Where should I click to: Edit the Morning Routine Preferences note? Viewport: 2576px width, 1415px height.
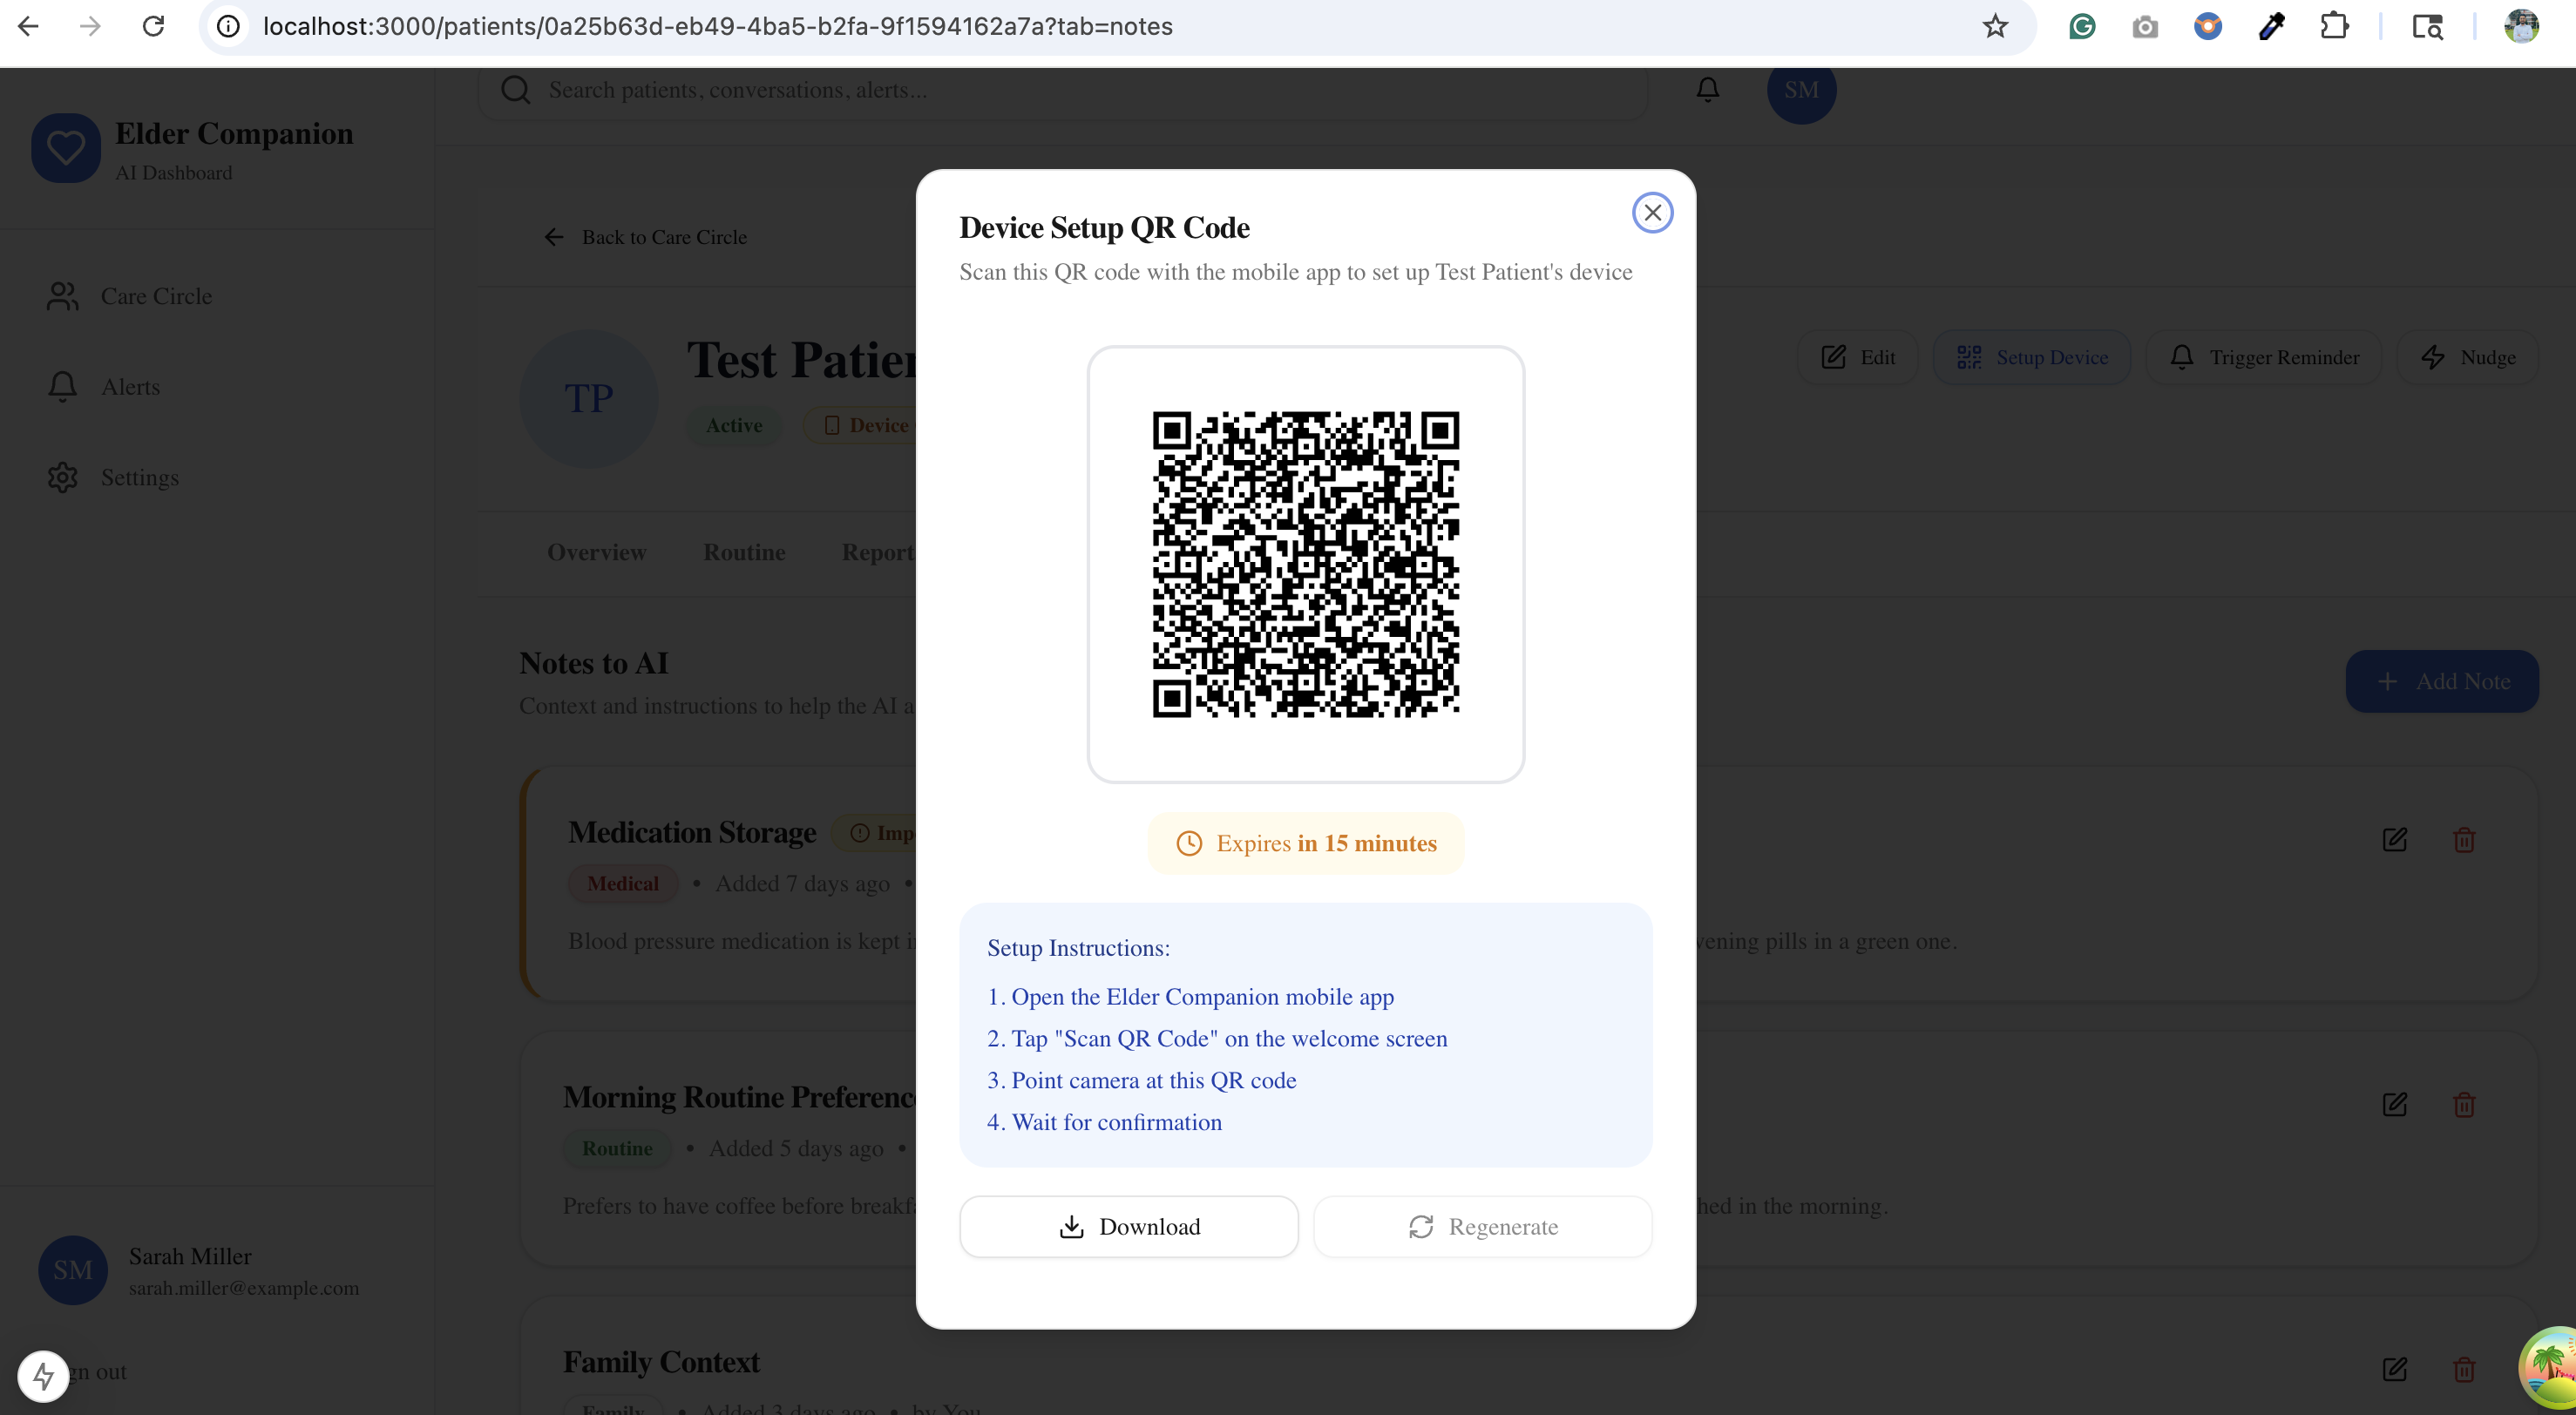tap(2394, 1105)
